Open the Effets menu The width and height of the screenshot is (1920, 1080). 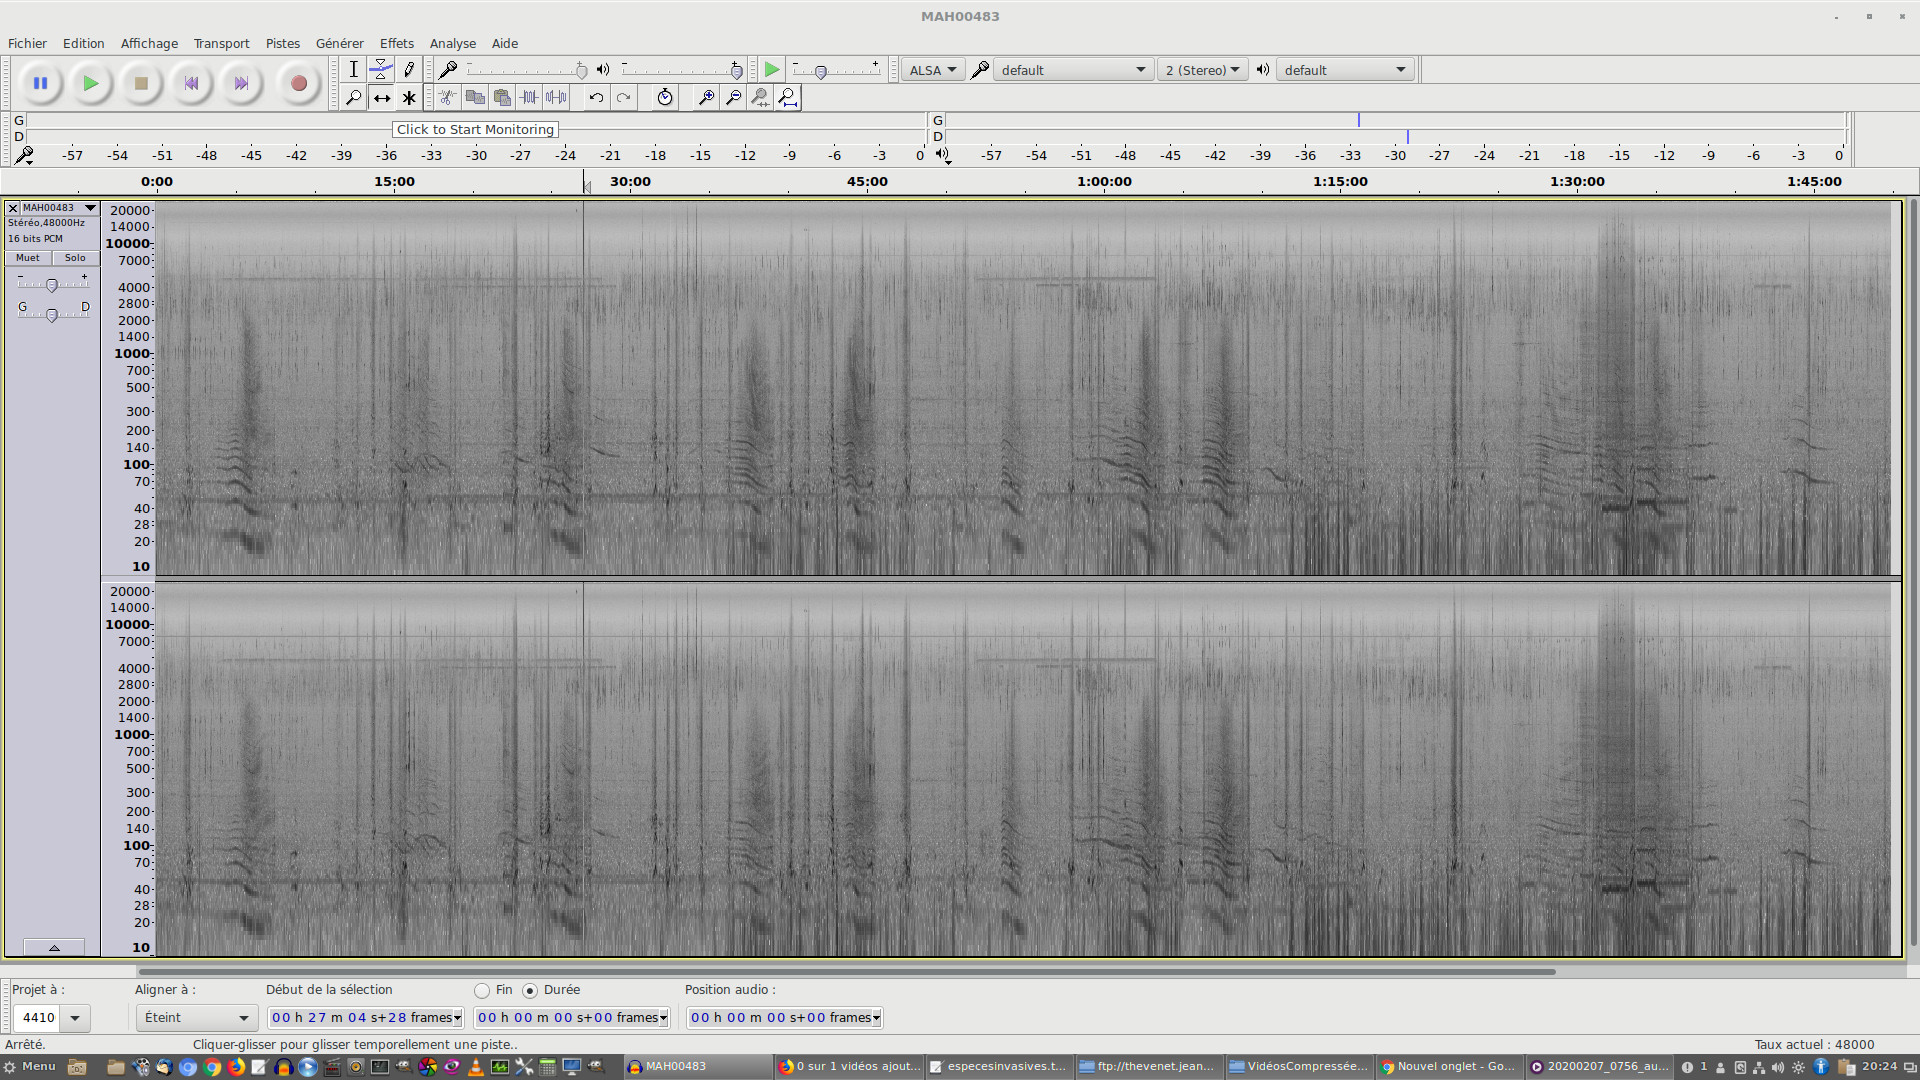click(396, 44)
